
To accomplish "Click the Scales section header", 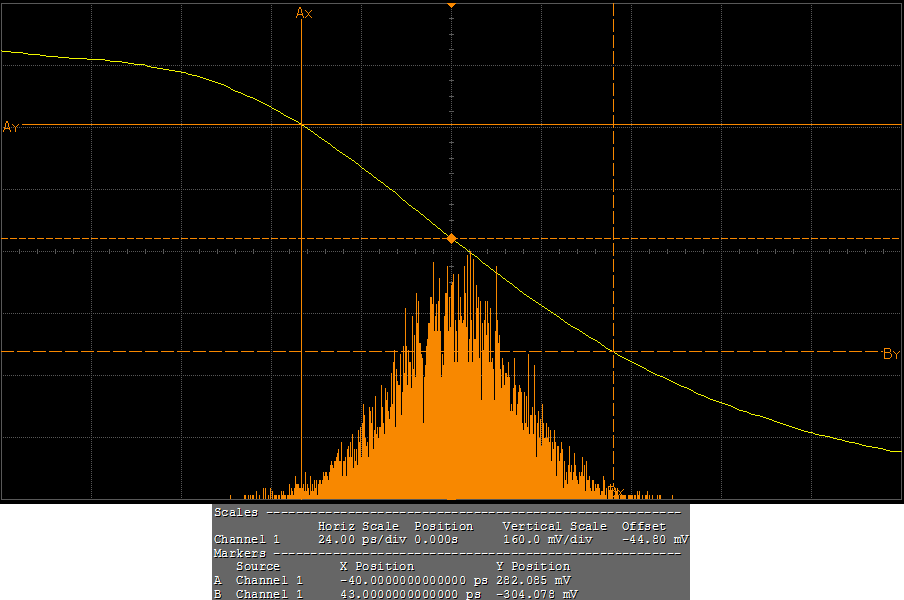I will click(236, 512).
